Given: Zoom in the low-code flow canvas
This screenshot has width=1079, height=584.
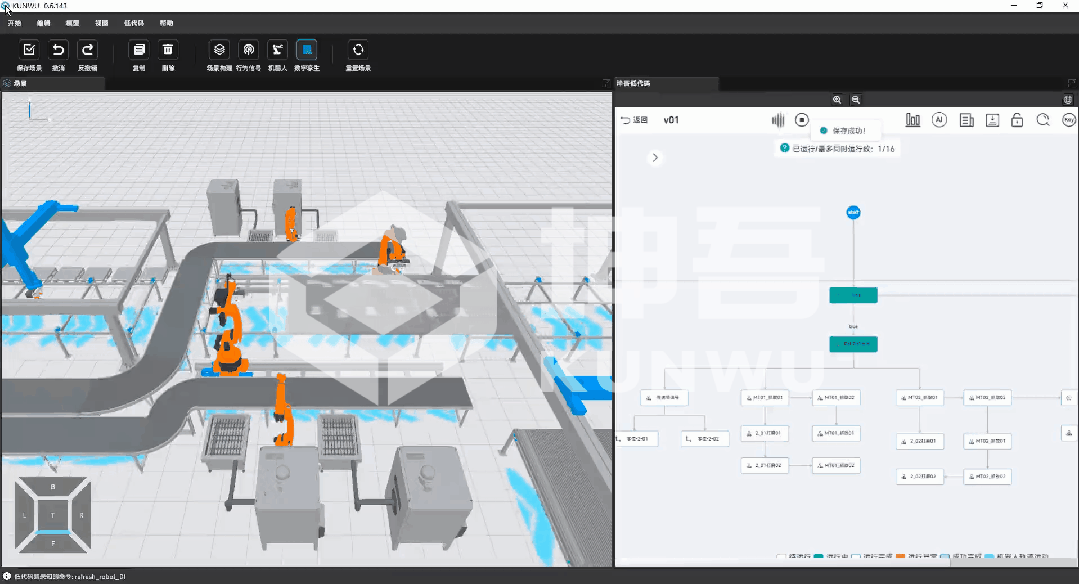Looking at the screenshot, I should 837,100.
